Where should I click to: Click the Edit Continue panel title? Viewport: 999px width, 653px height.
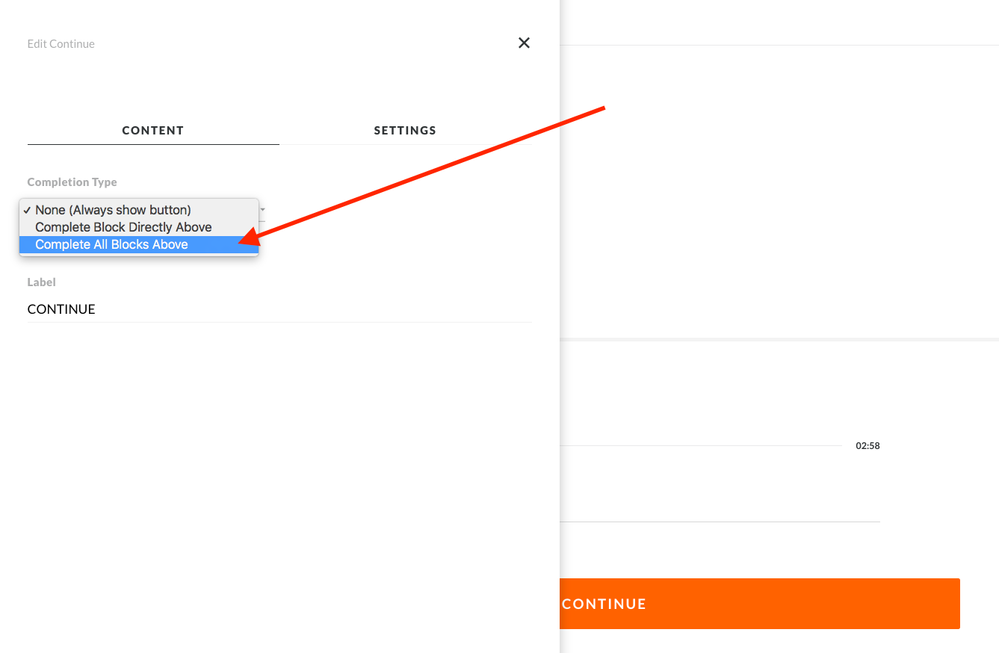(61, 44)
